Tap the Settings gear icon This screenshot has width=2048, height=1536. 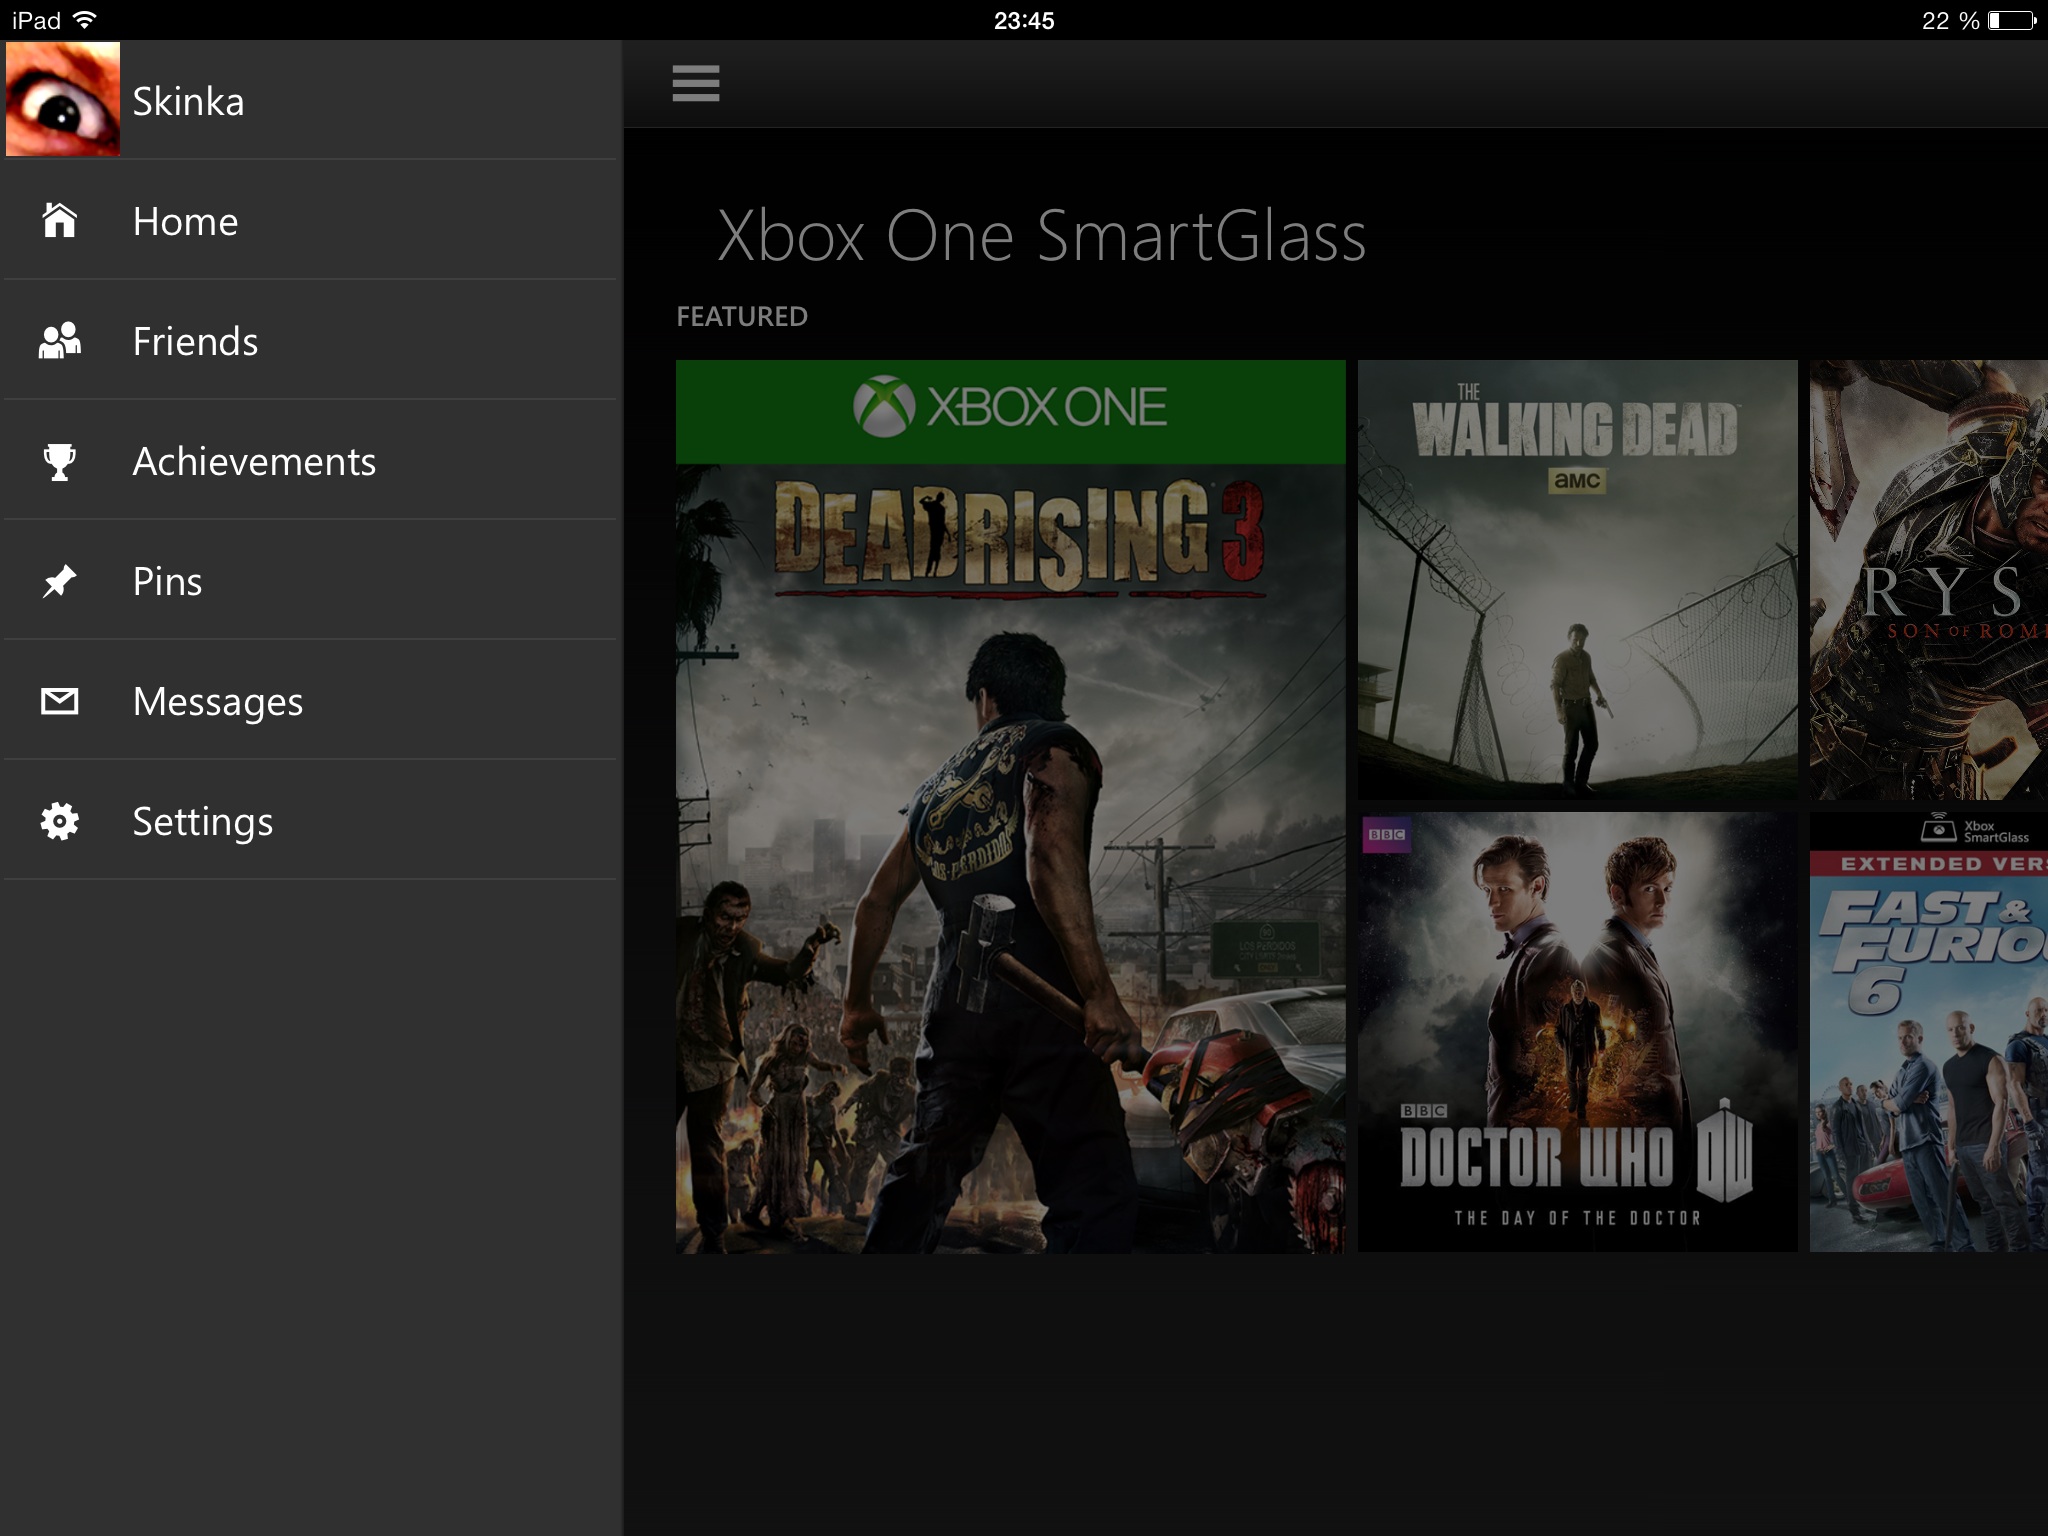(x=60, y=821)
